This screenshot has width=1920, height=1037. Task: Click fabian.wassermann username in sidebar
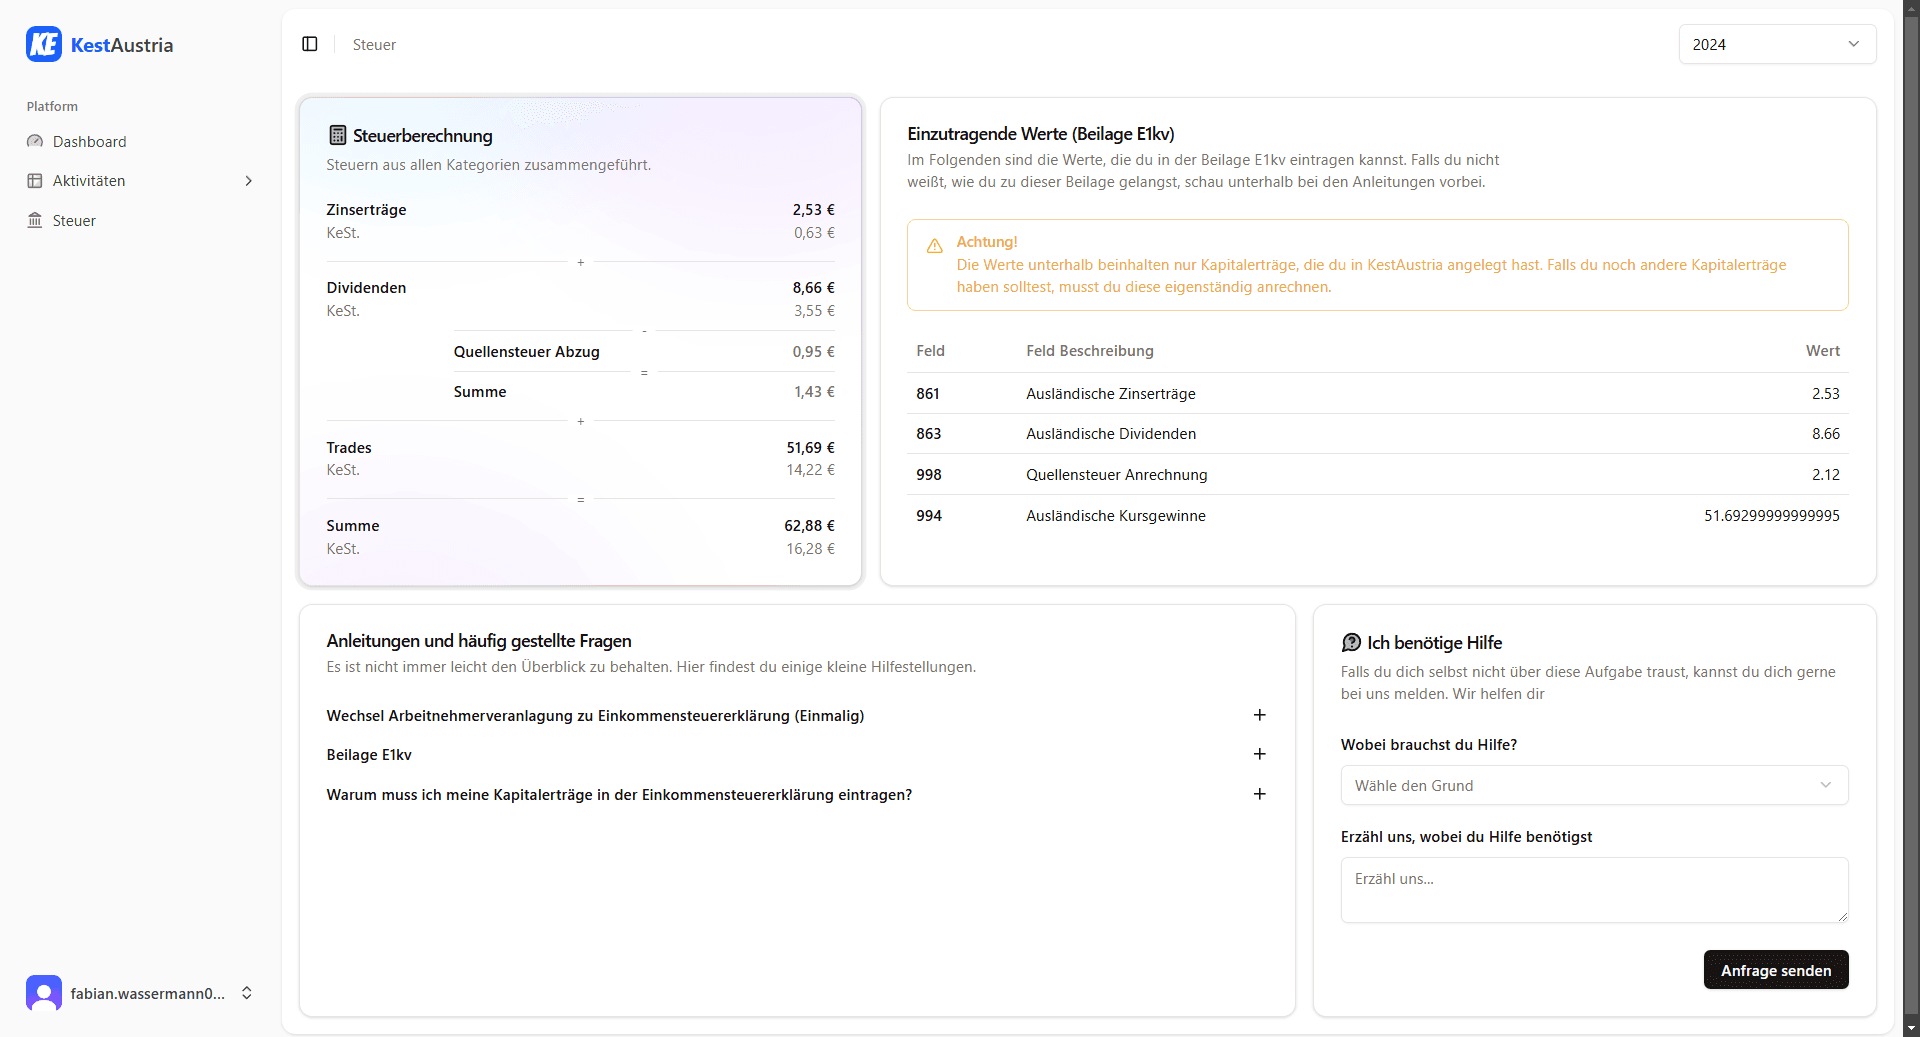coord(148,993)
